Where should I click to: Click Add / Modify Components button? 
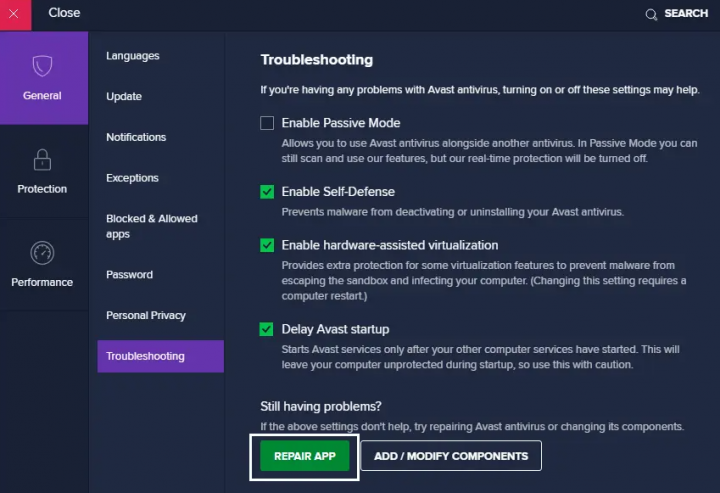click(x=451, y=456)
